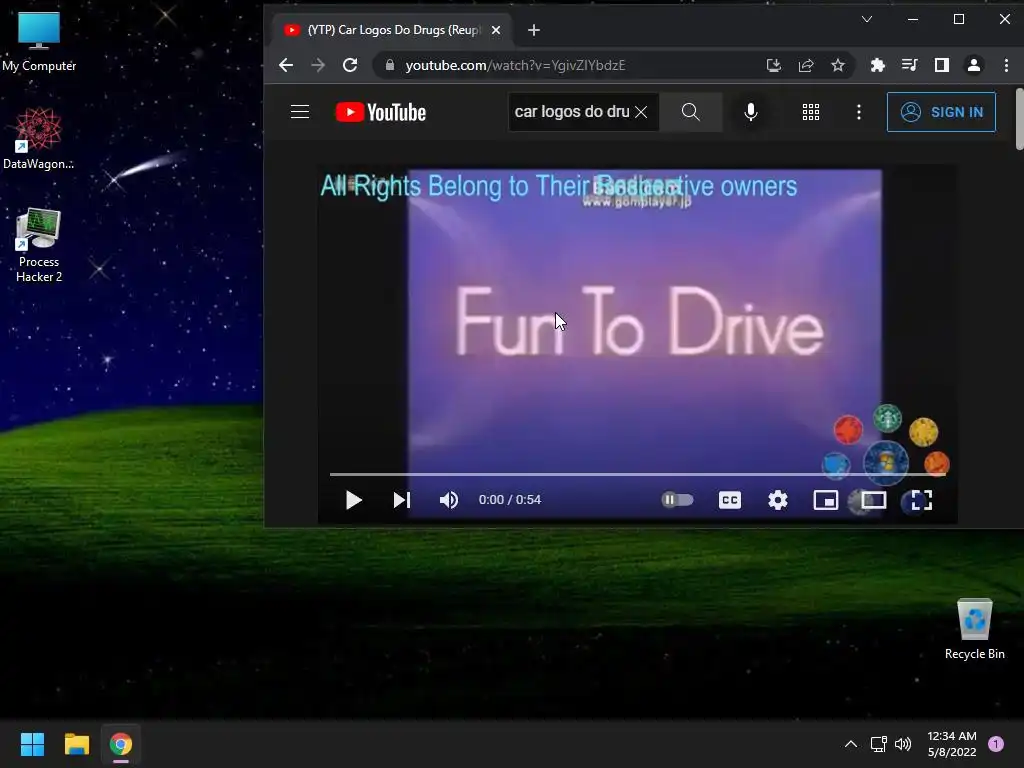Open a new Chrome tab
Image resolution: width=1024 pixels, height=768 pixels.
point(534,30)
